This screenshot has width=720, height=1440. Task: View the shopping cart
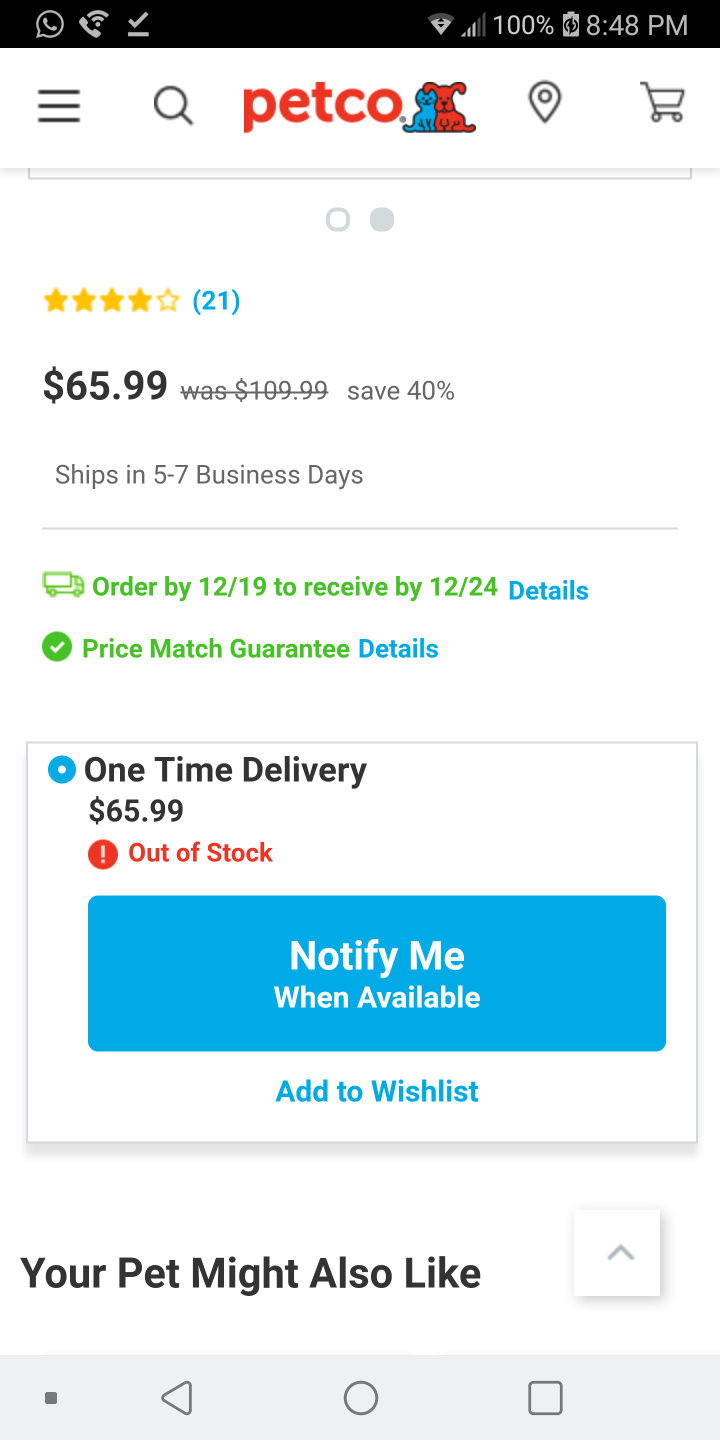[x=662, y=103]
